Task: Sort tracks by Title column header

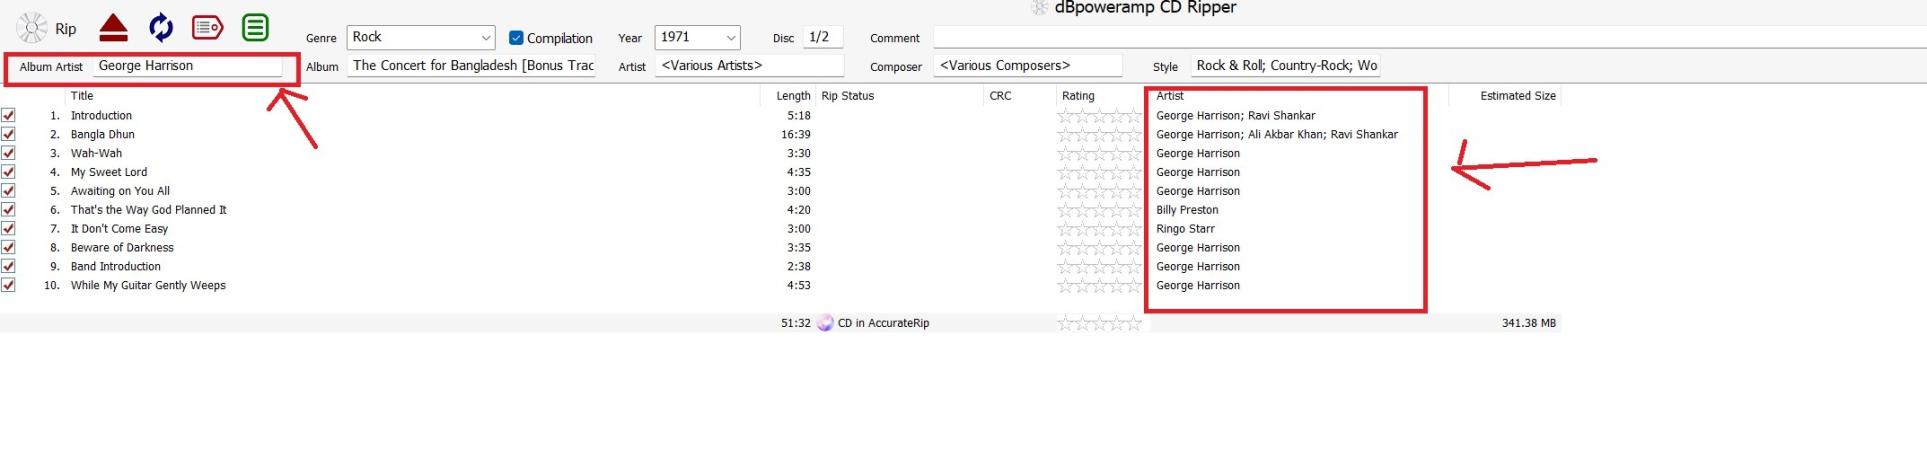Action: coord(82,96)
